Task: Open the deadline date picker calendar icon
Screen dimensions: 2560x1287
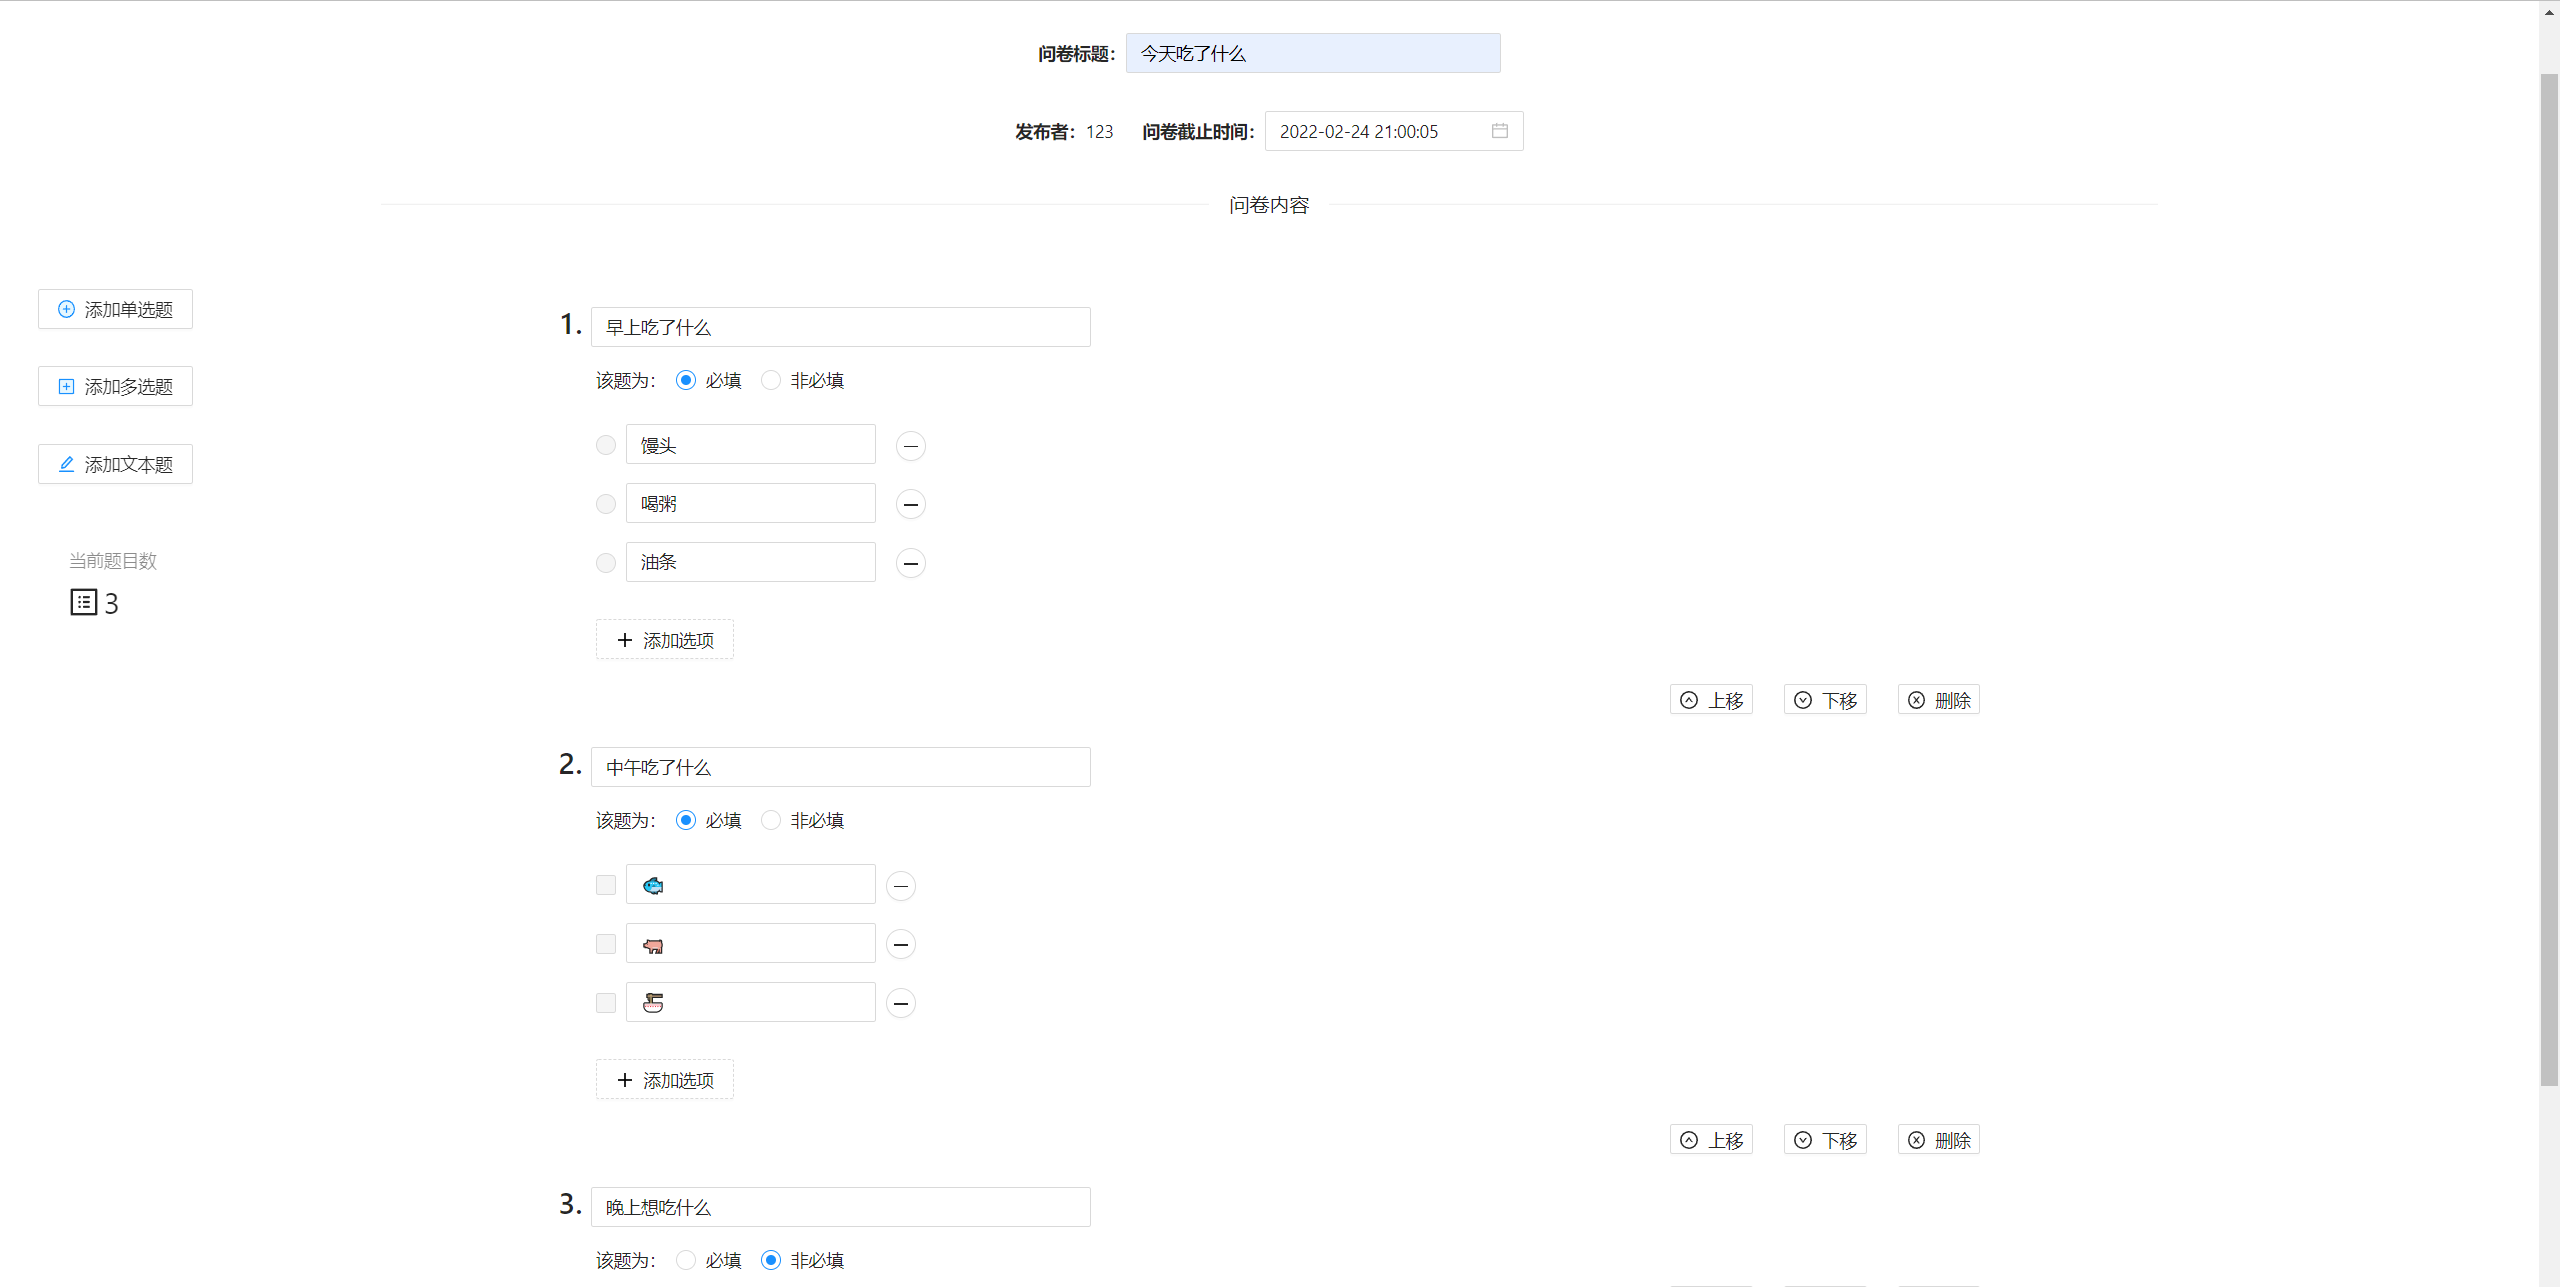Action: tap(1498, 131)
